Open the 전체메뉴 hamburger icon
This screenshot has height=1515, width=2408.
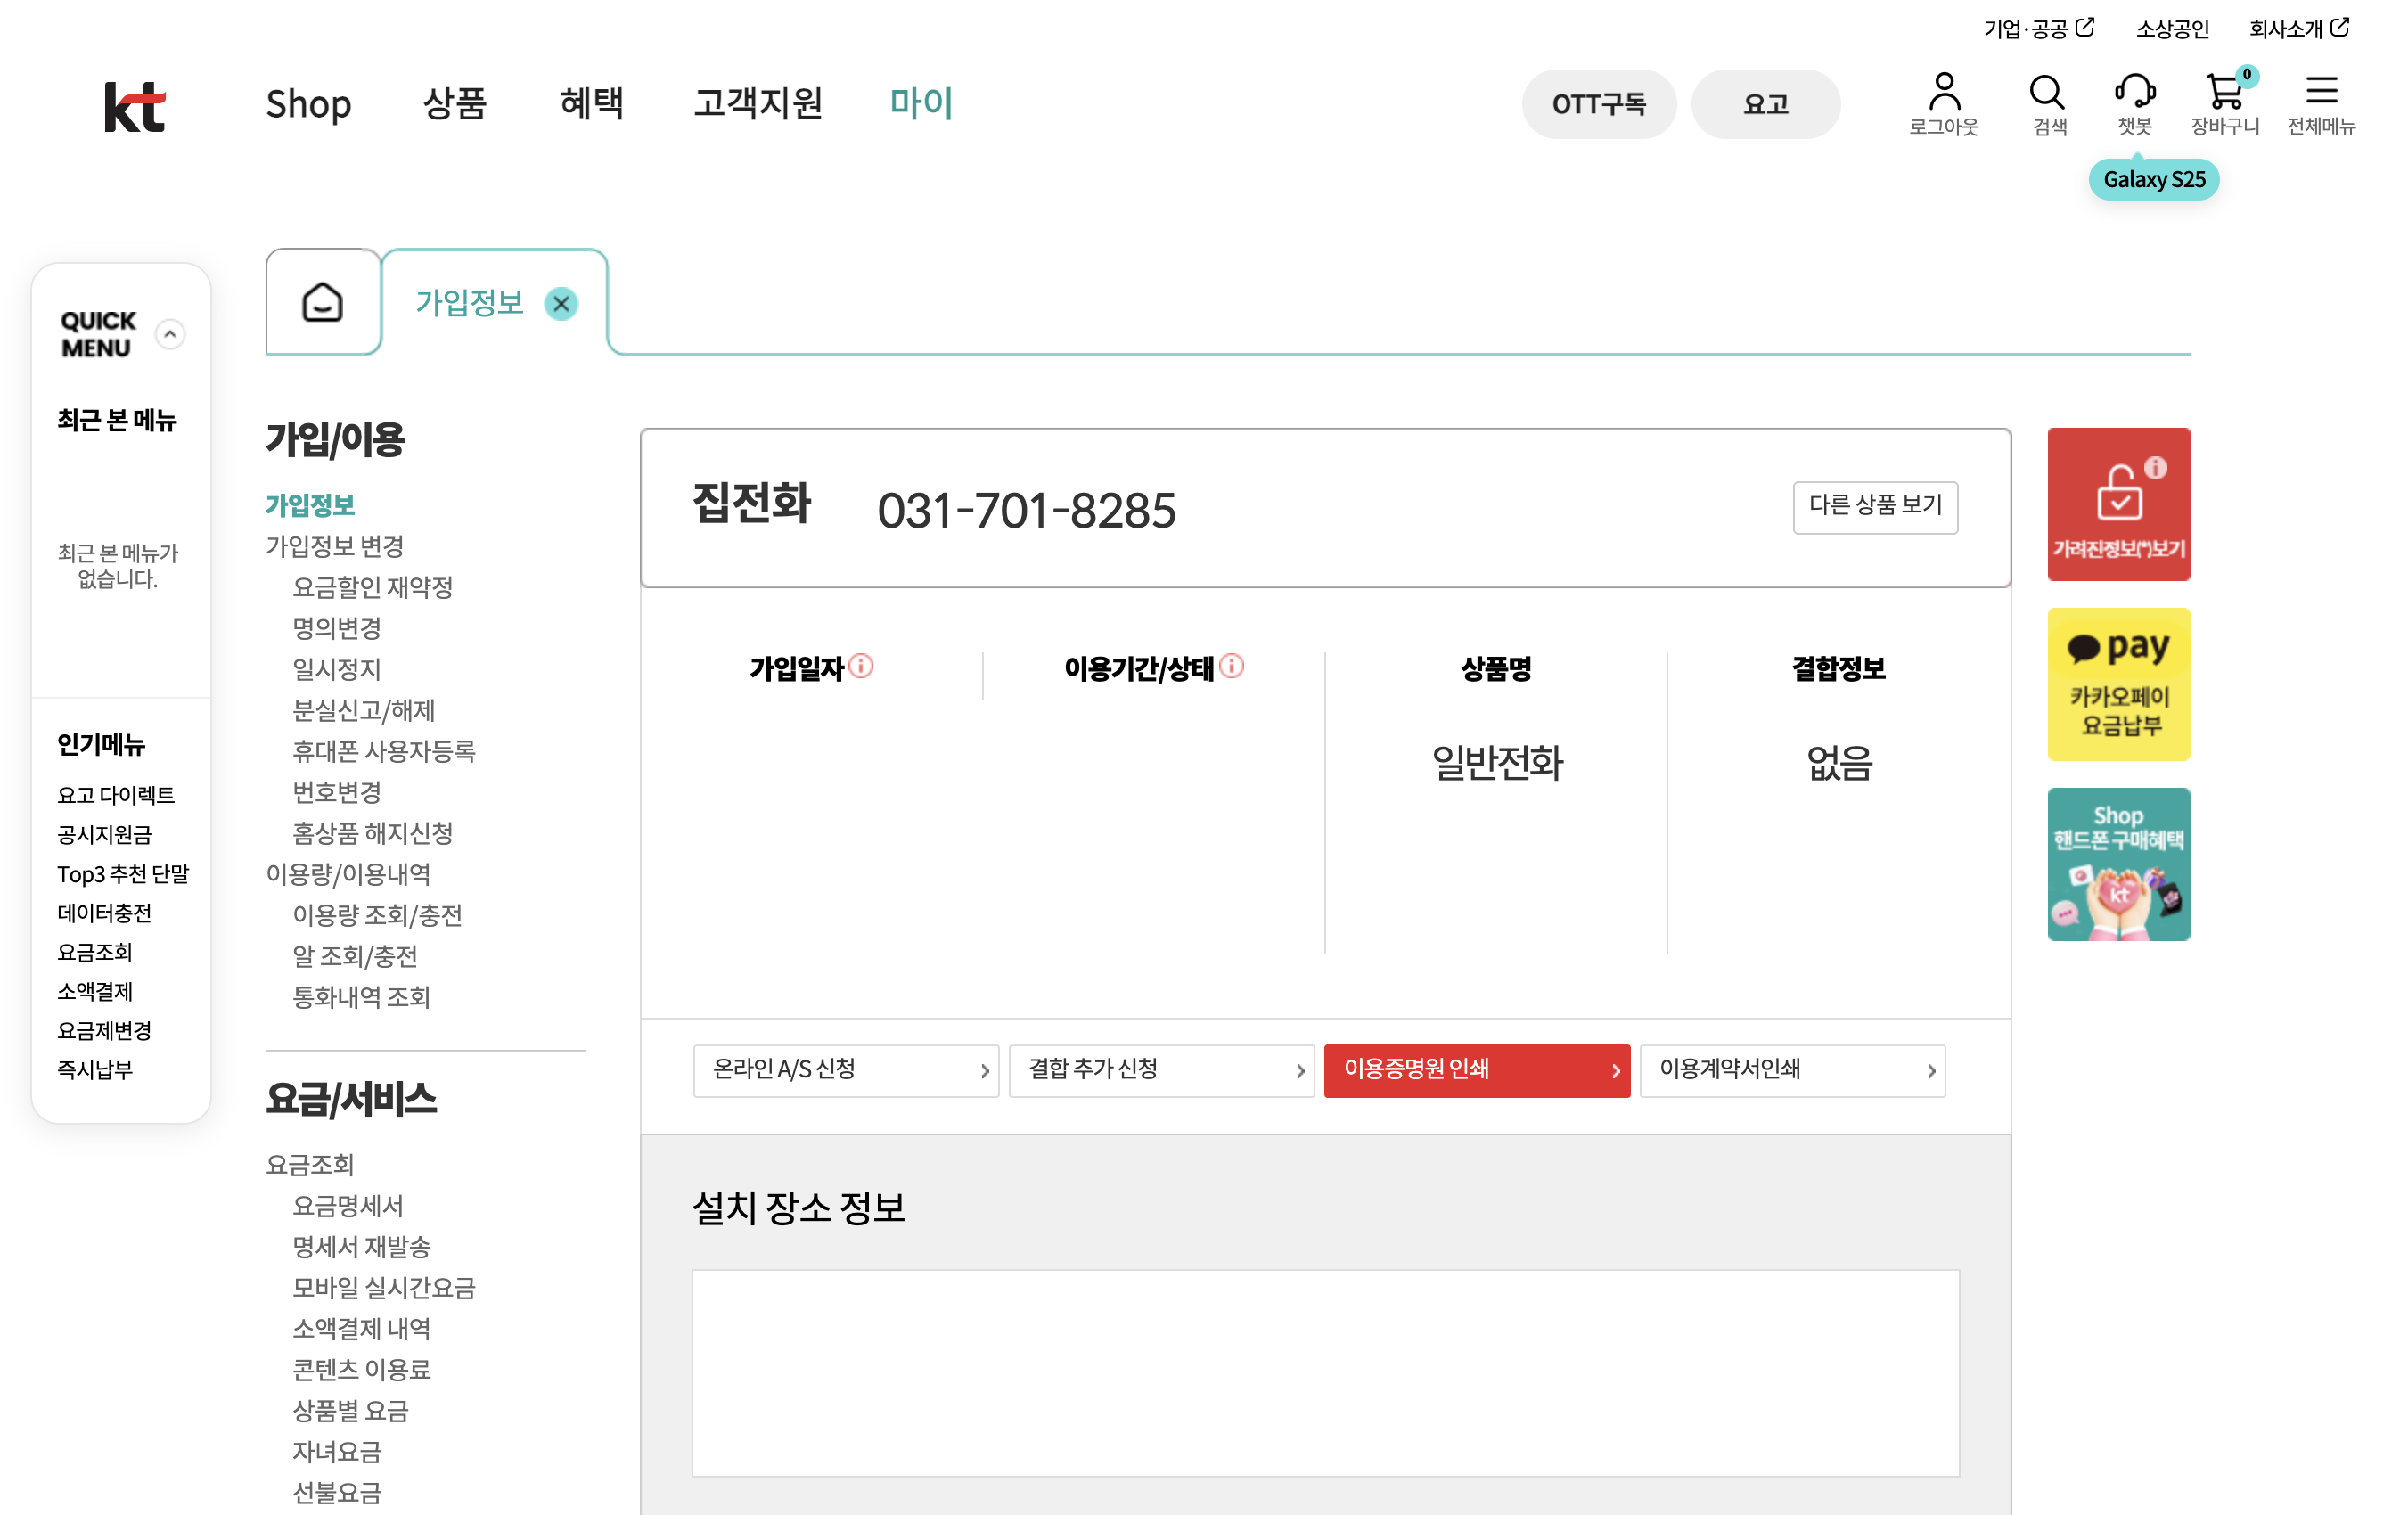click(2320, 103)
